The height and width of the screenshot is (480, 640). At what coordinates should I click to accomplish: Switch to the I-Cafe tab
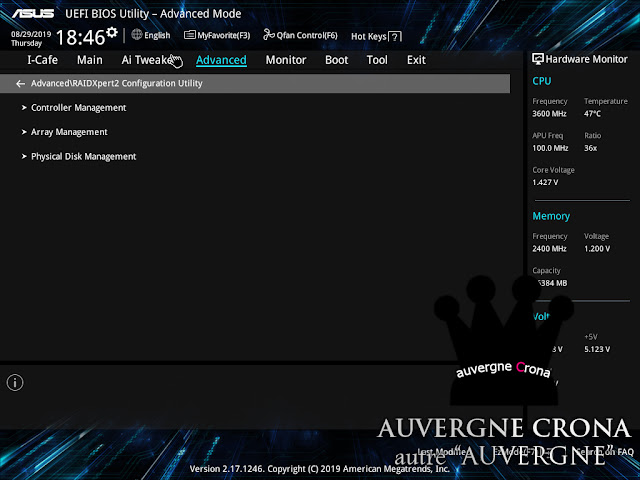click(x=42, y=60)
